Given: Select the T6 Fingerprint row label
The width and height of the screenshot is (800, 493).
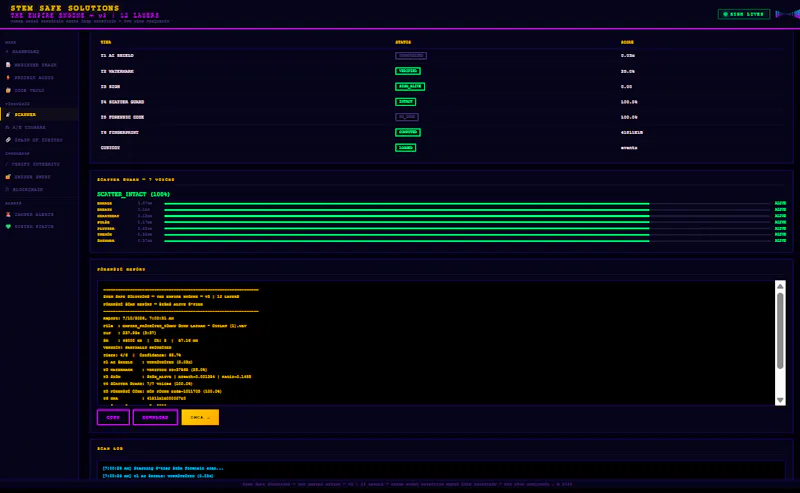Looking at the screenshot, I should pos(119,133).
